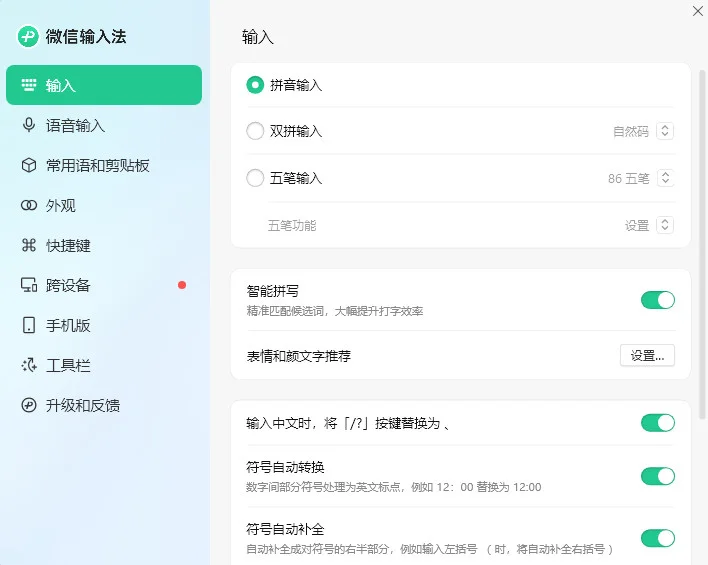Open the 五笔功能 设置 dropdown
The width and height of the screenshot is (708, 565).
(665, 225)
